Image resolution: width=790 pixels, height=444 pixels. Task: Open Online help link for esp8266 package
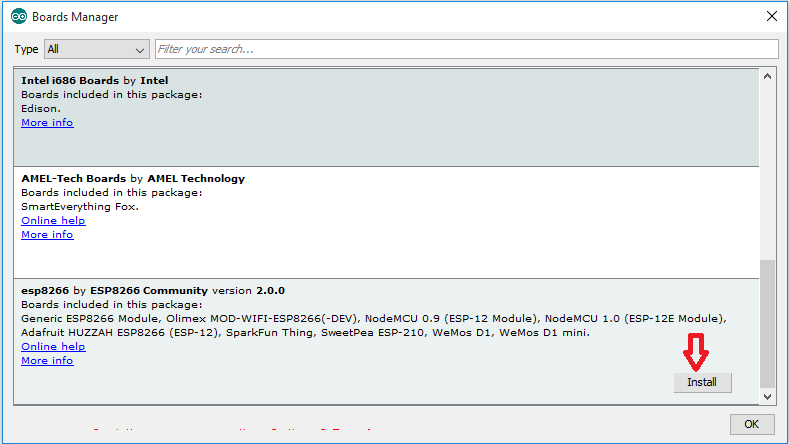click(x=53, y=346)
